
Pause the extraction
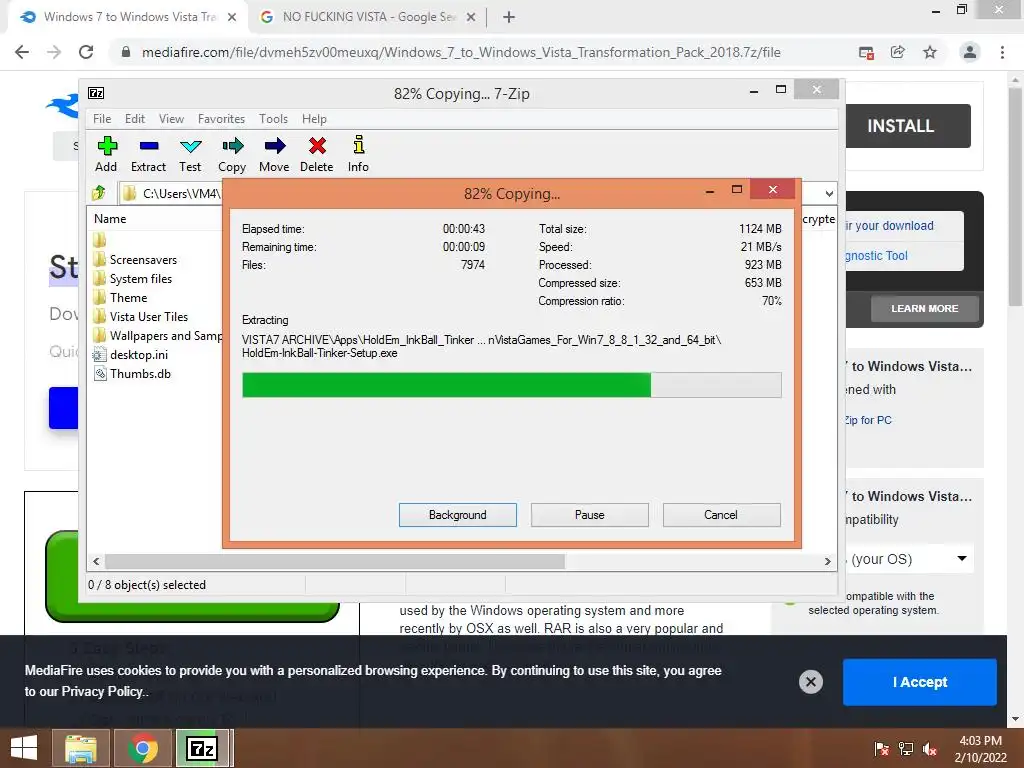590,515
